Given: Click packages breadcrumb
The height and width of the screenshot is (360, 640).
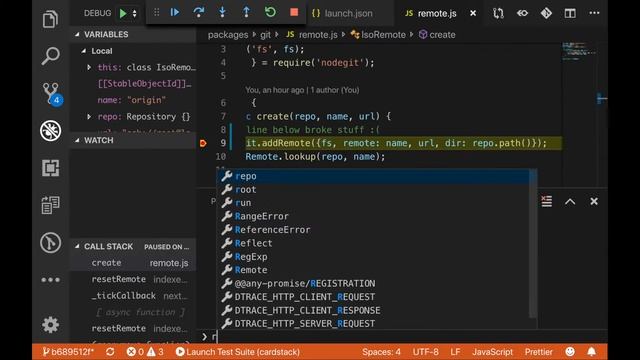Looking at the screenshot, I should click(x=228, y=35).
